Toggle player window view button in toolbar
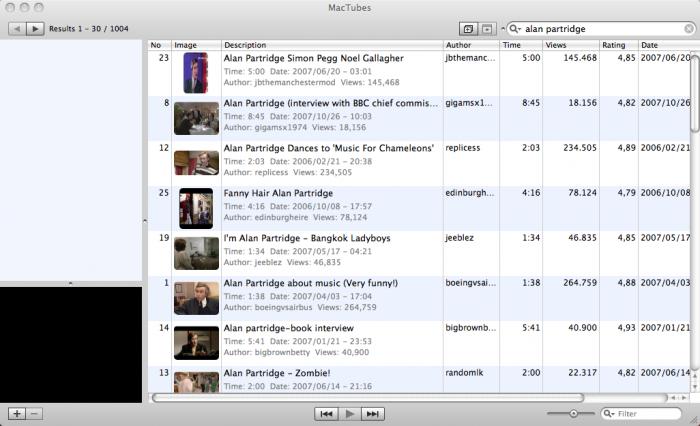 468,29
